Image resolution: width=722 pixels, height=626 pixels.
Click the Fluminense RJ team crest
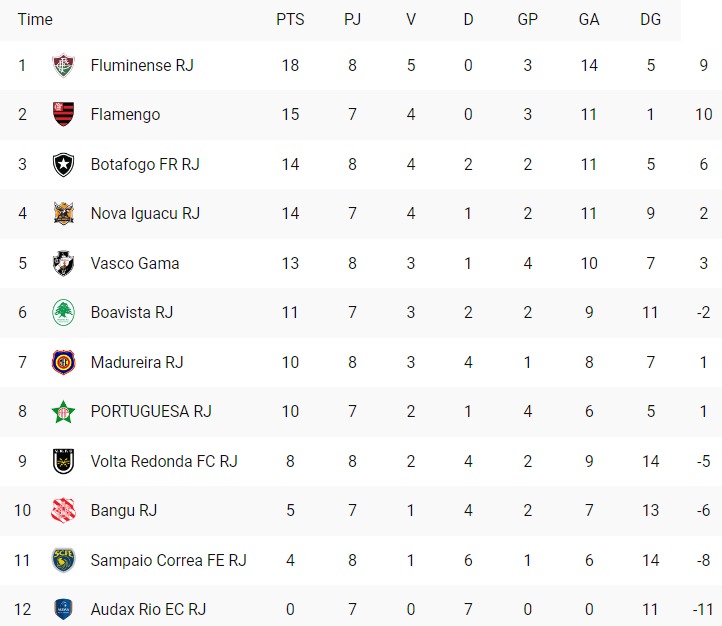[x=64, y=65]
